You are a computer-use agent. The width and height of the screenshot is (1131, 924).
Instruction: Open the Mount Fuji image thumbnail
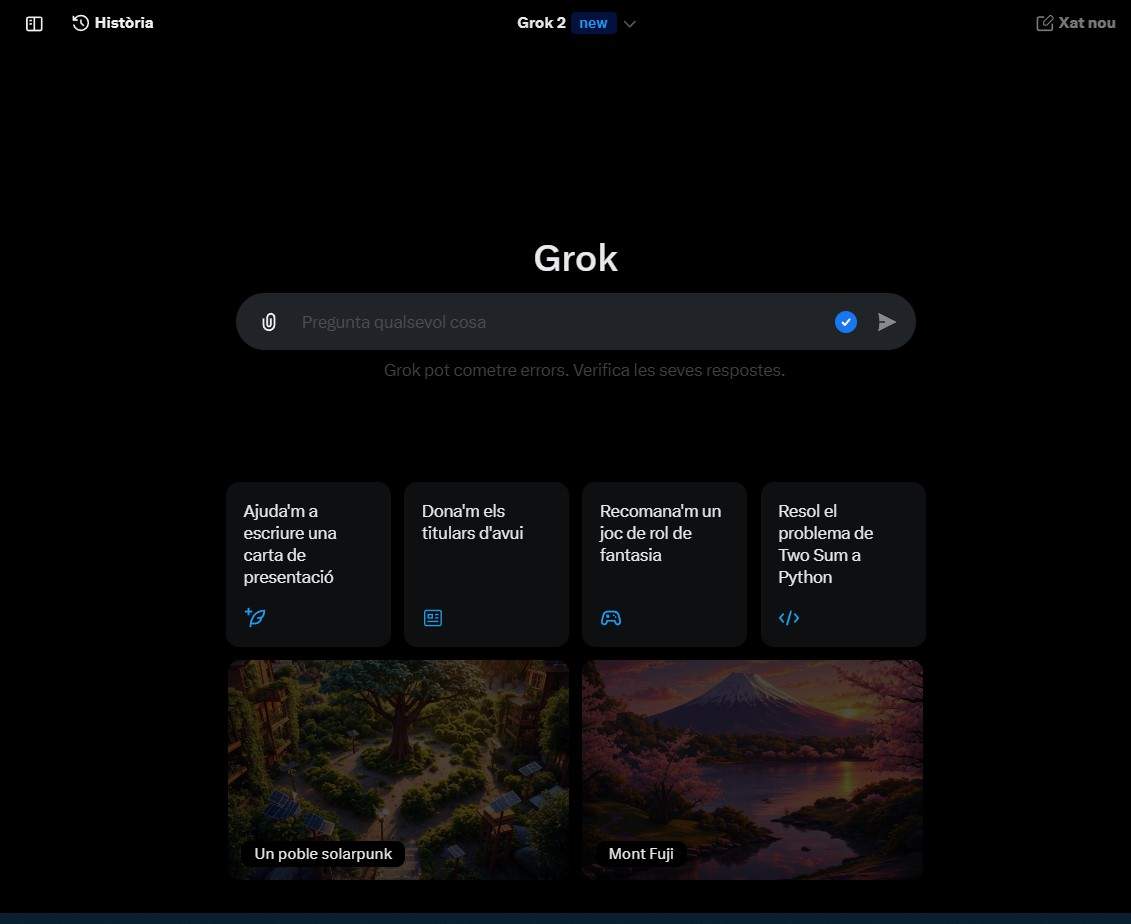click(x=752, y=769)
